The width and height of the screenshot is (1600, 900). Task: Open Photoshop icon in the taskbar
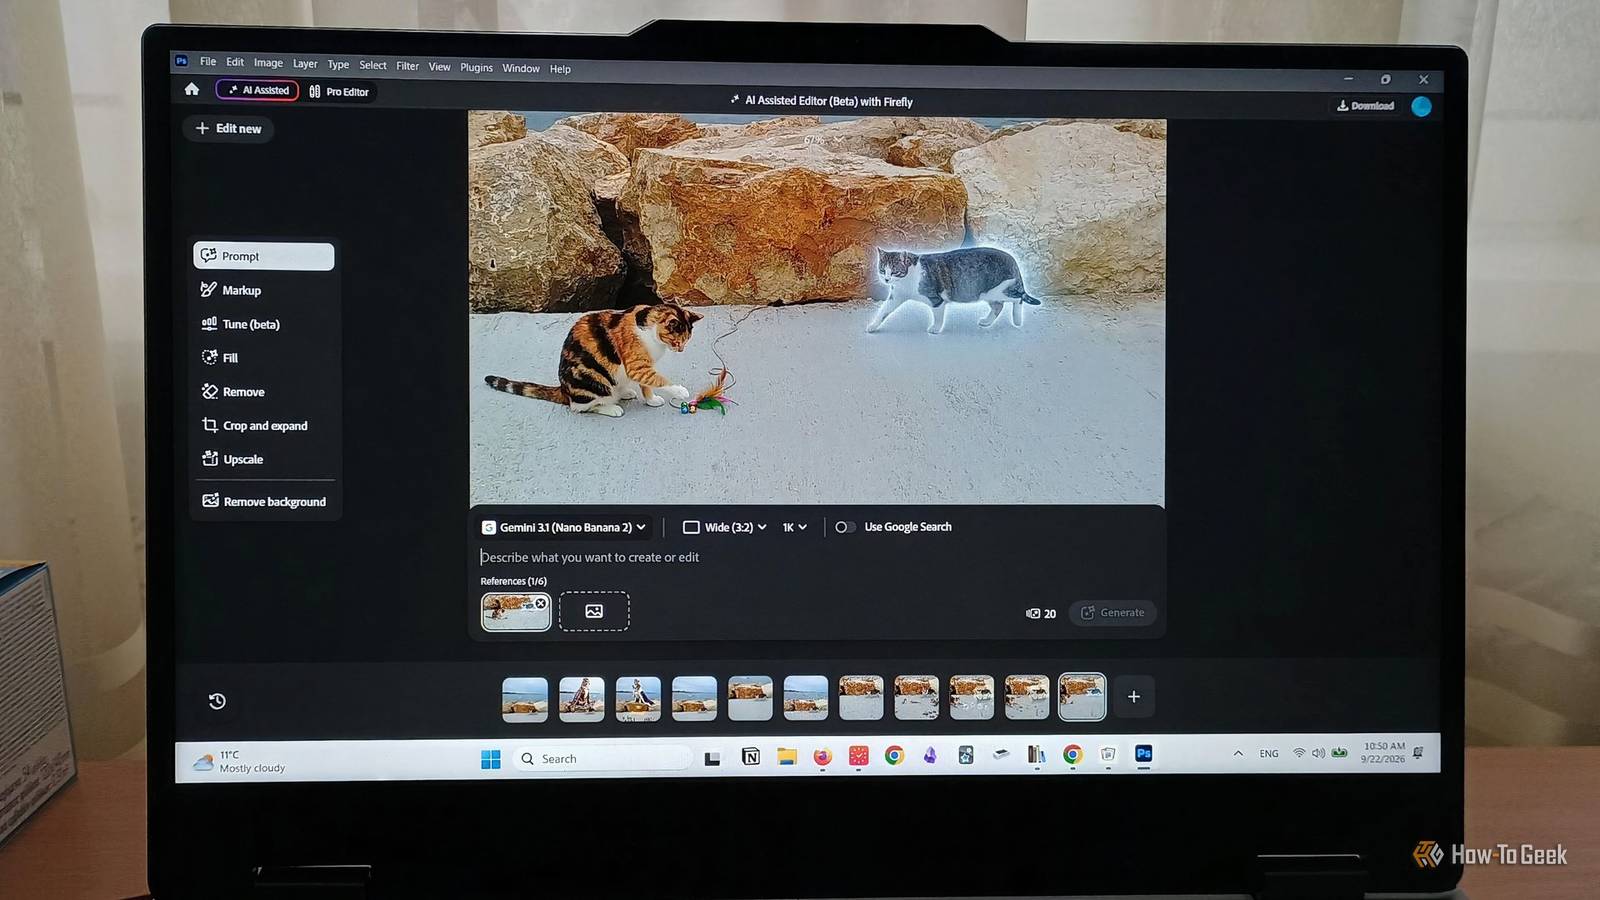1144,754
